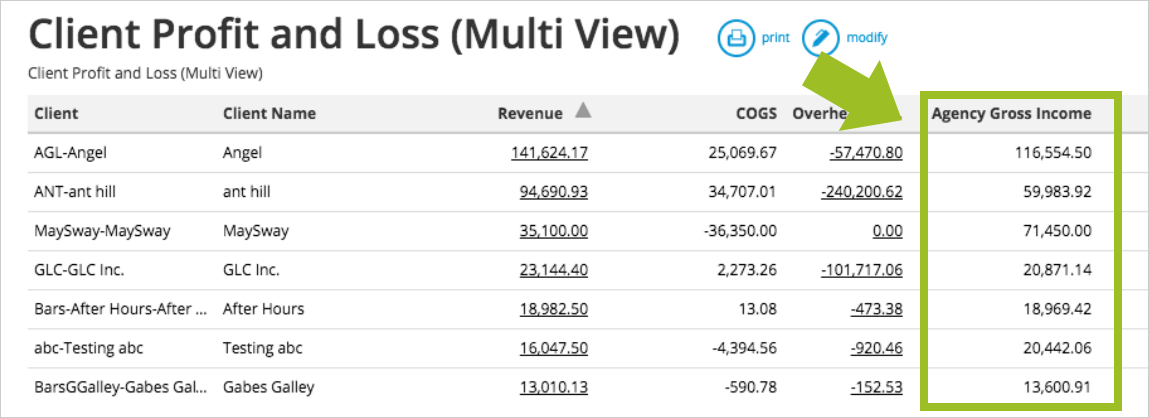Open the print text link
The width and height of the screenshot is (1149, 418).
click(x=775, y=38)
